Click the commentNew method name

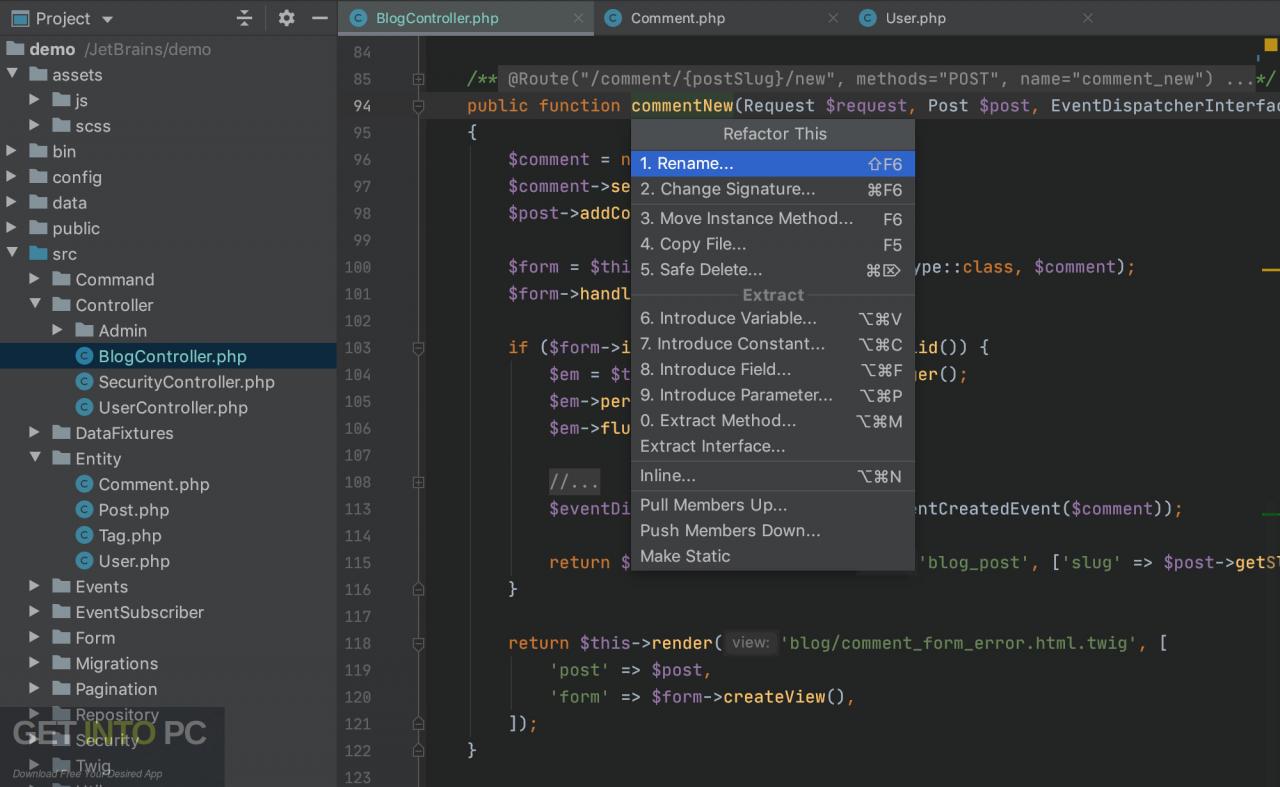tap(682, 105)
